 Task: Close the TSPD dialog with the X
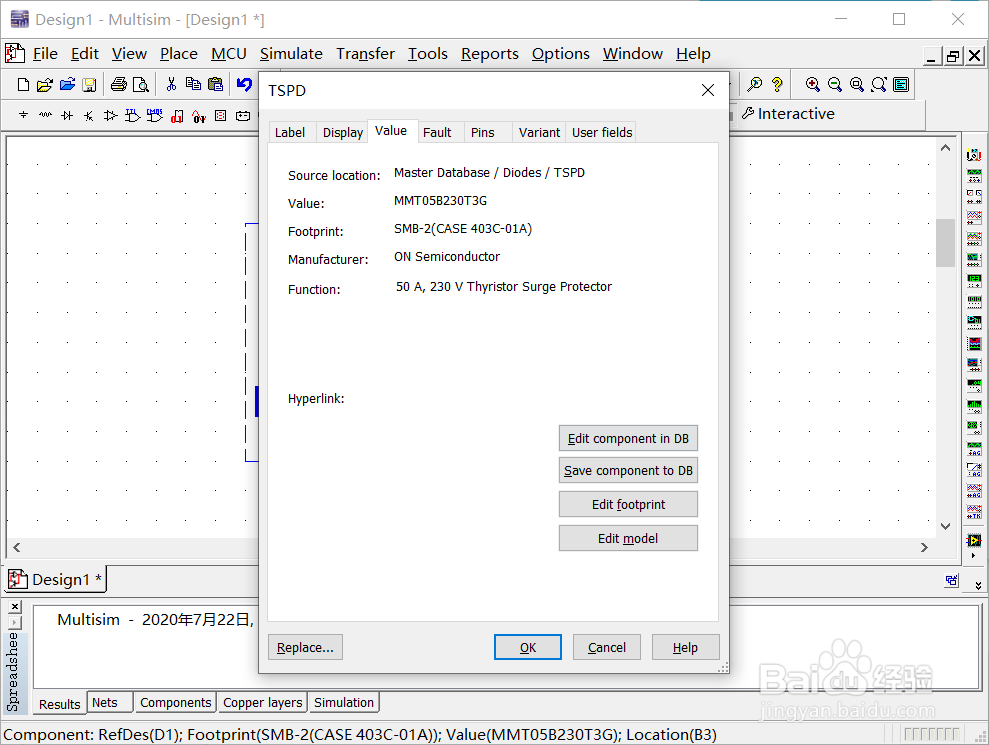[x=708, y=90]
